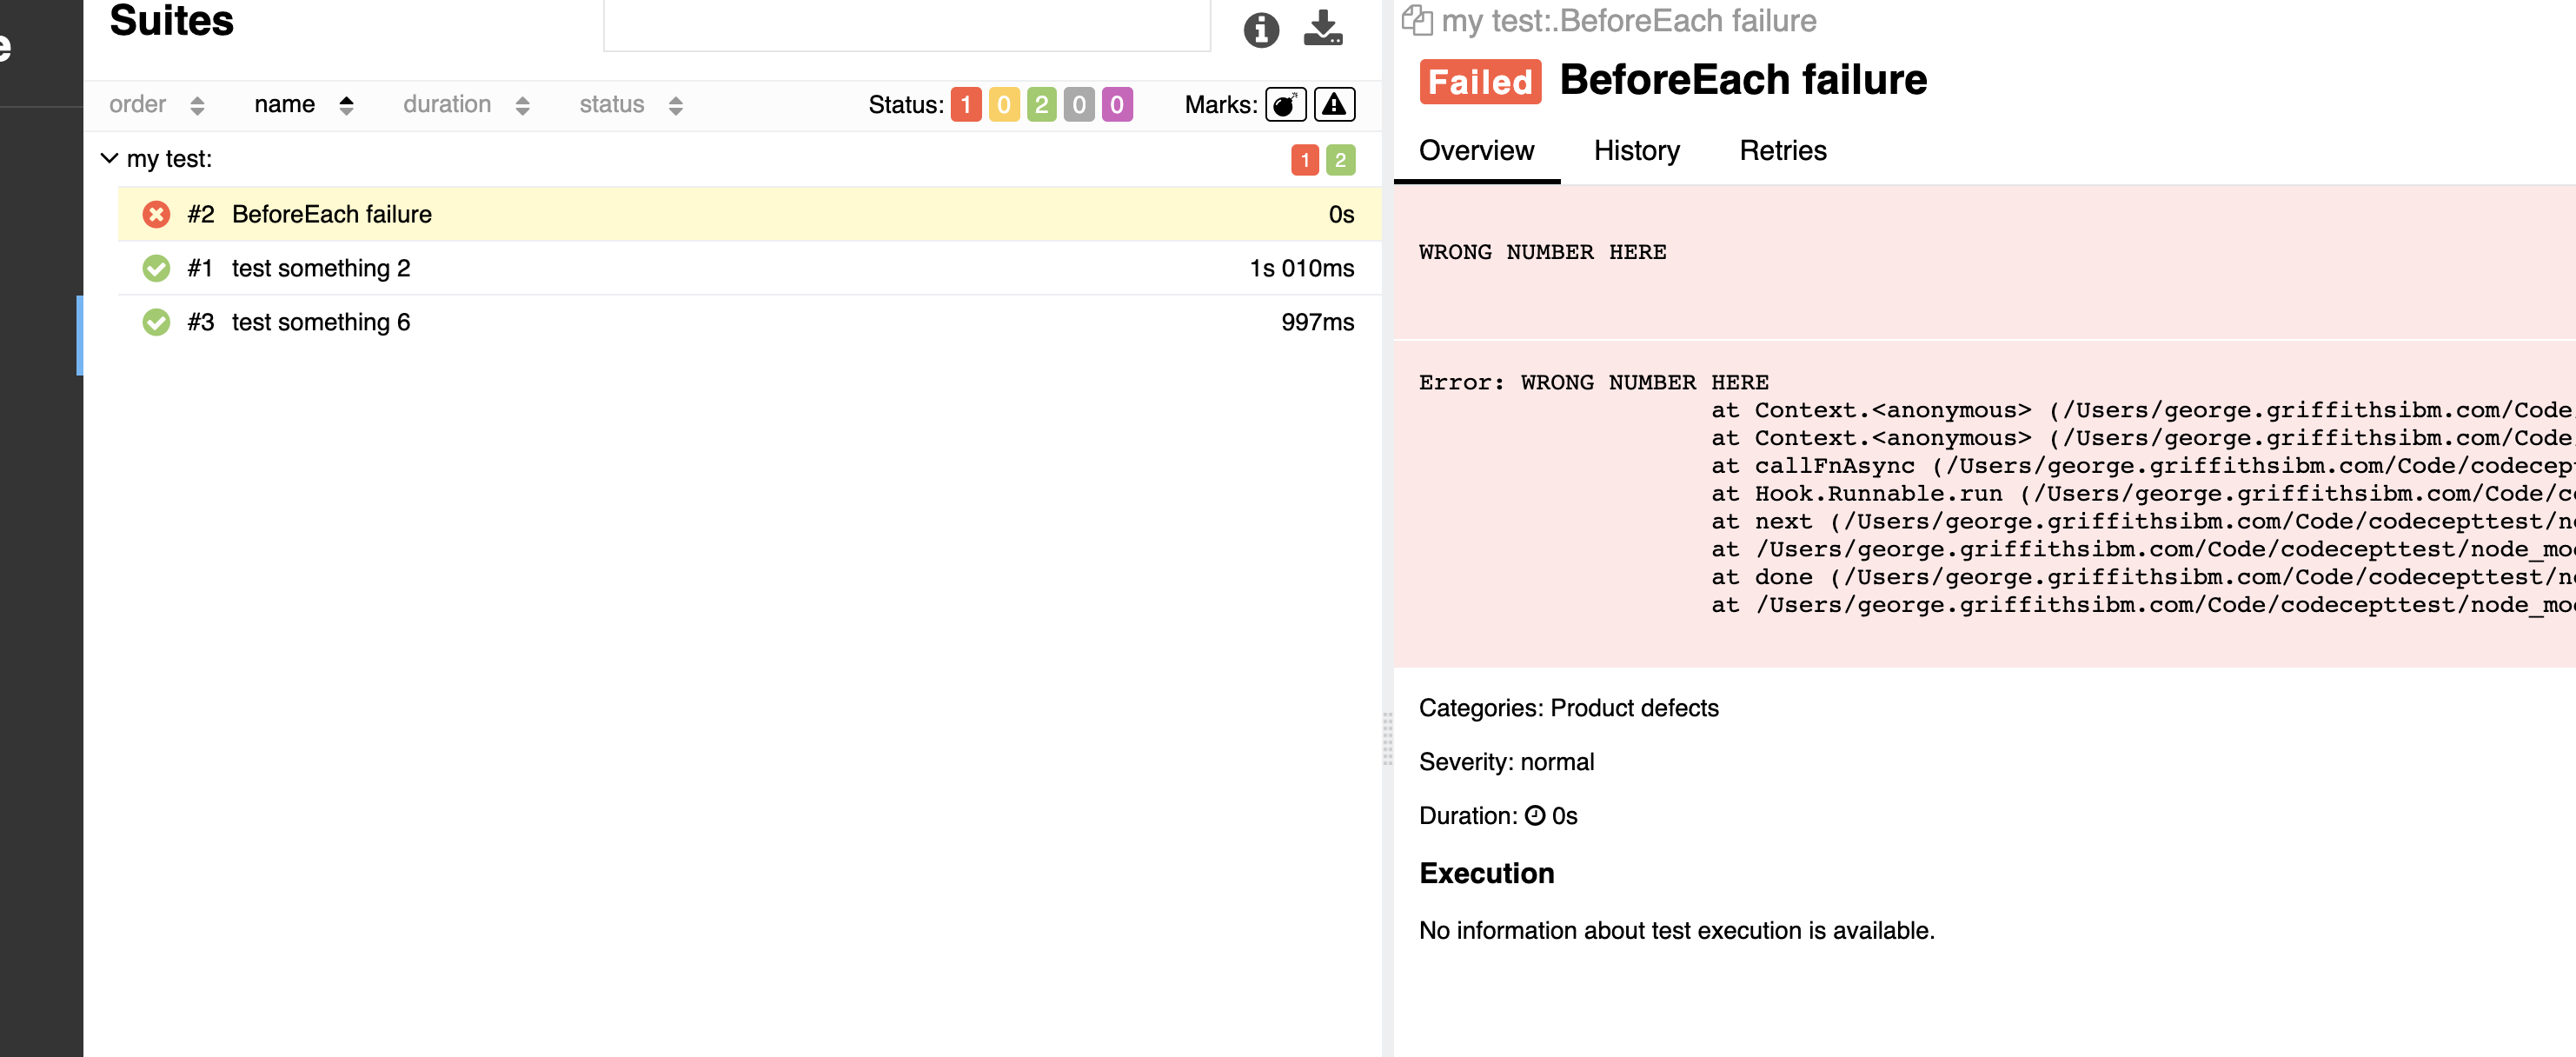2576x1057 pixels.
Task: Toggle the yellow broken status filter
Action: (x=1003, y=105)
